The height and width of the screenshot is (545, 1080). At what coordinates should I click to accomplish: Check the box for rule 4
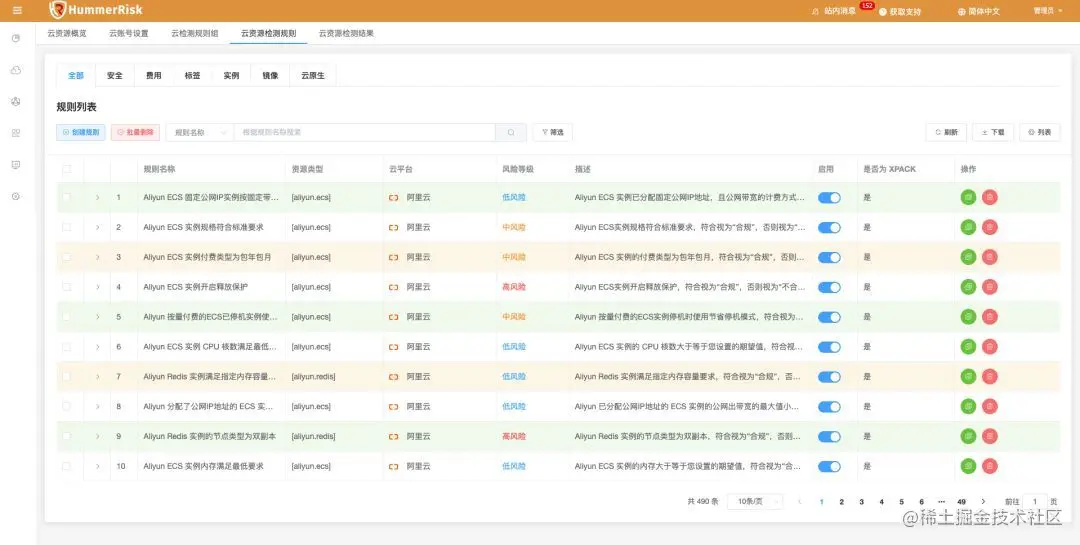[x=67, y=287]
